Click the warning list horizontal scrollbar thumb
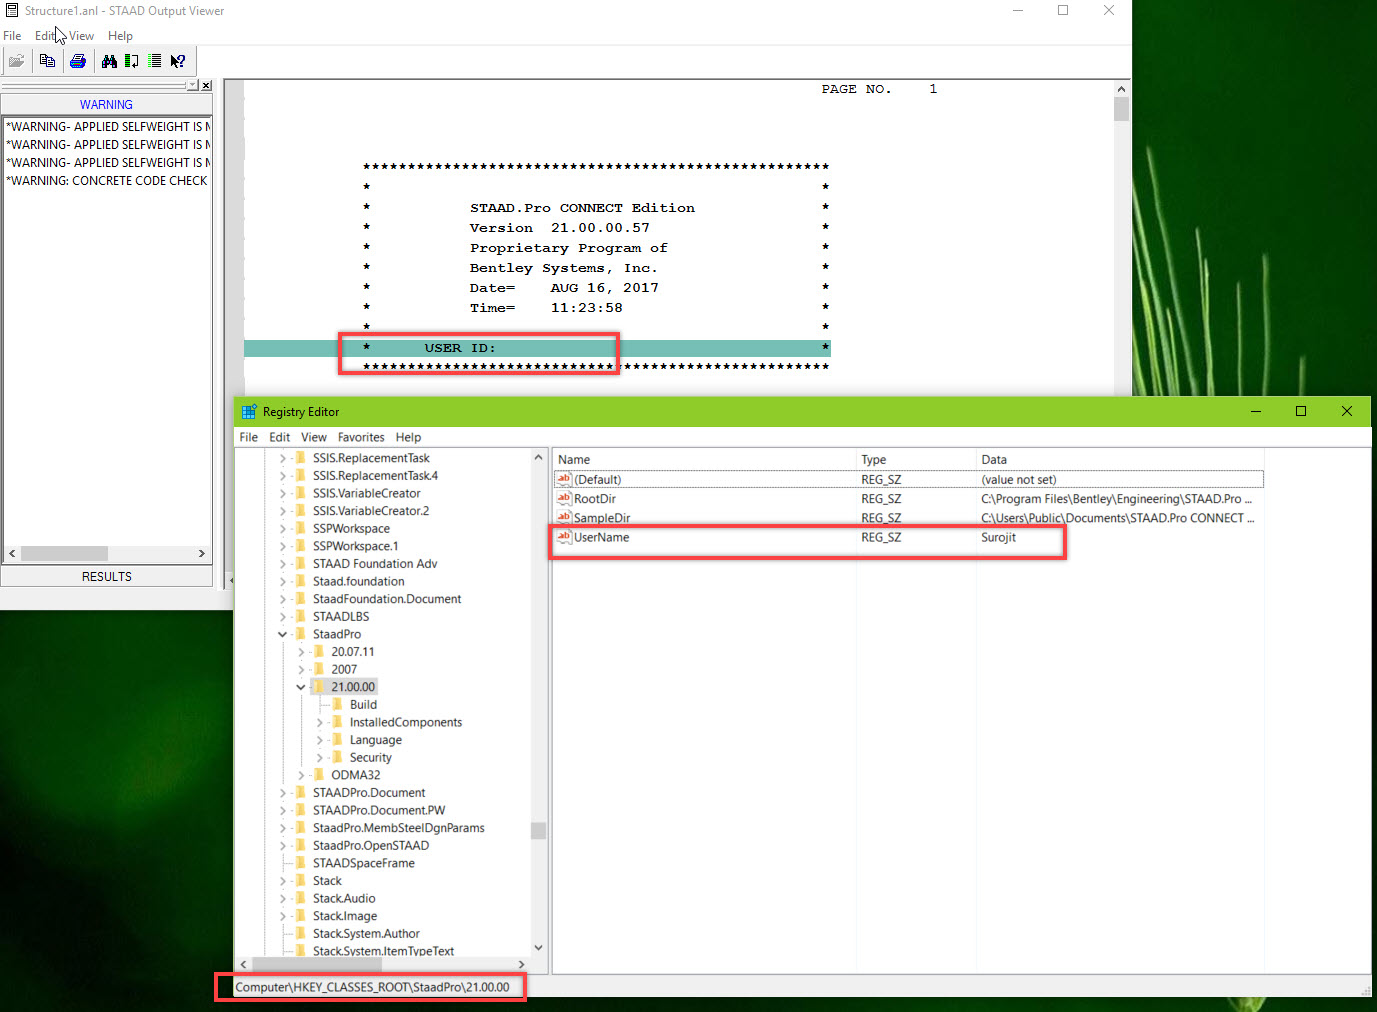Image resolution: width=1377 pixels, height=1012 pixels. [64, 553]
